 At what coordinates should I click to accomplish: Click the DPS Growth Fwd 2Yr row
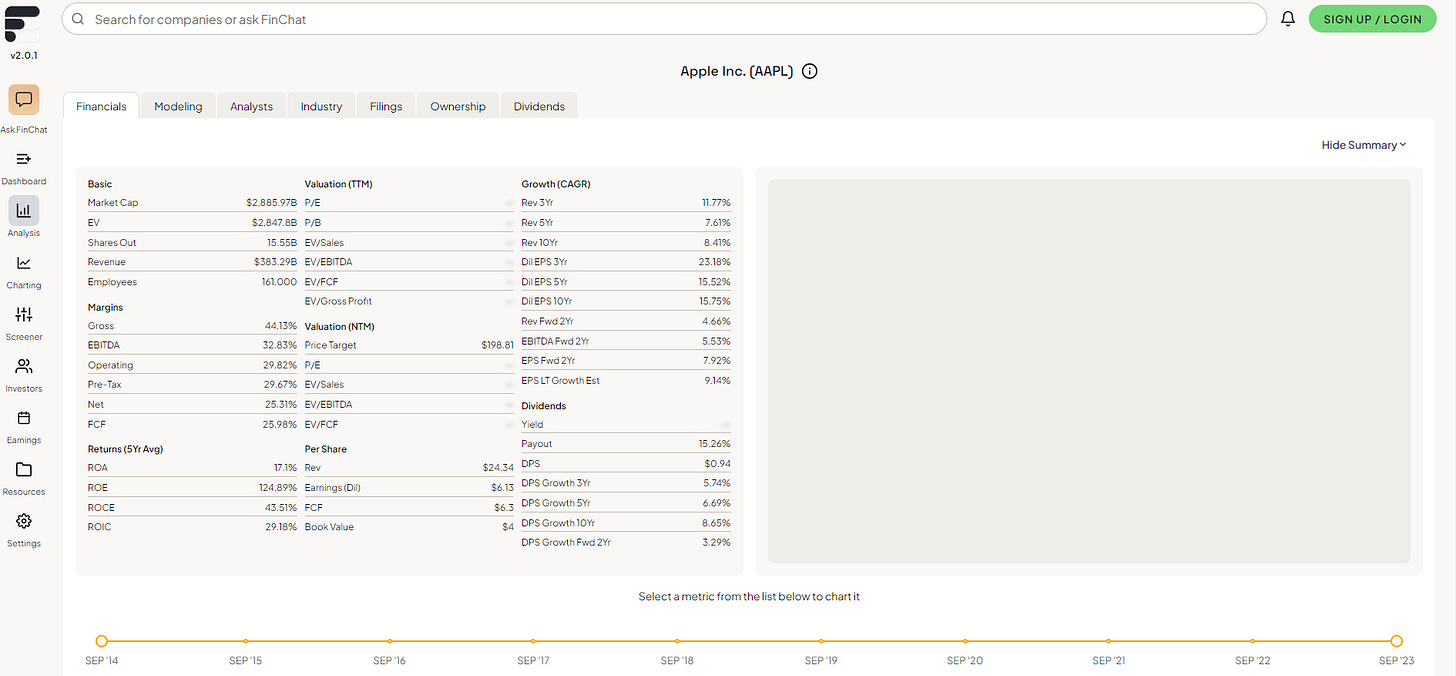click(x=626, y=543)
